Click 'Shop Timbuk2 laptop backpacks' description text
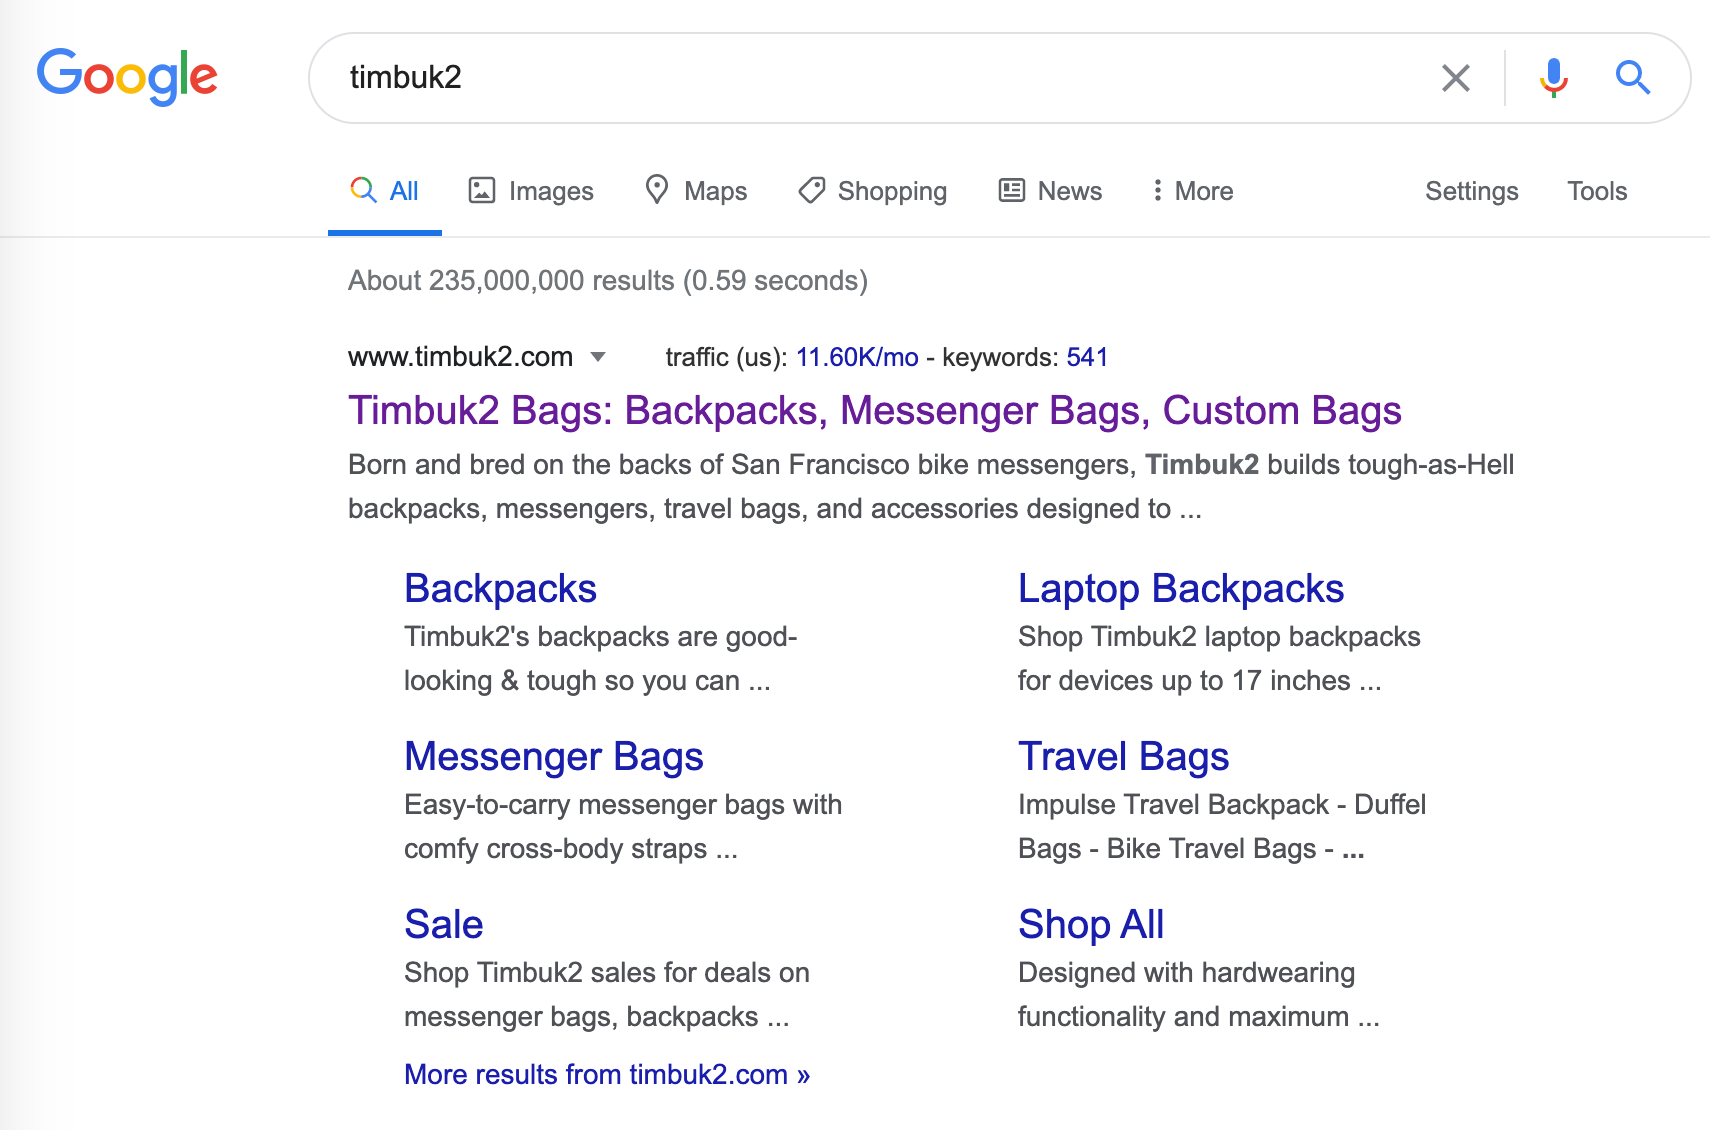This screenshot has height=1130, width=1710. coord(1219,637)
